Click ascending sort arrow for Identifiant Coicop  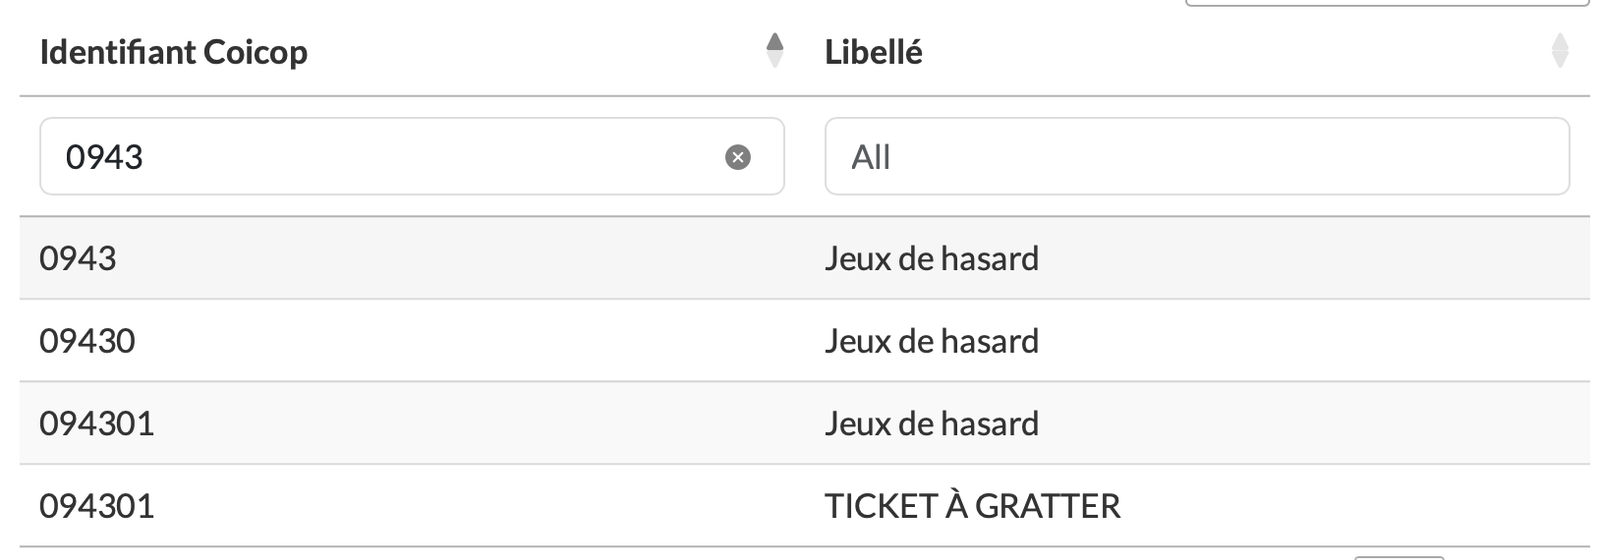click(774, 41)
